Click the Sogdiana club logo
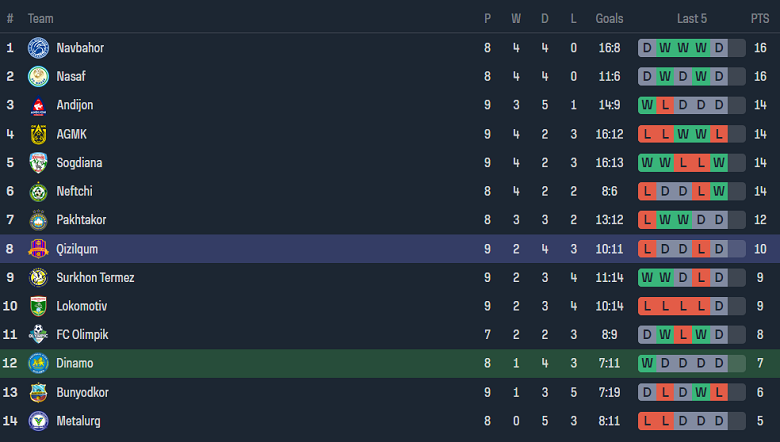Viewport: 780px width, 442px height. 38,163
